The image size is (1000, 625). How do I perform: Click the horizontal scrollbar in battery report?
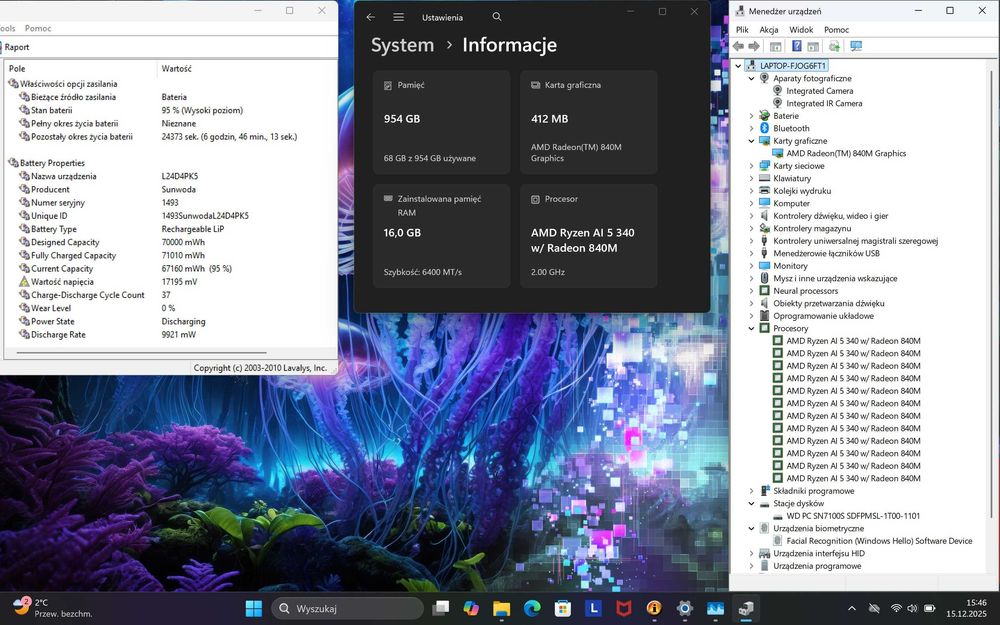coord(141,353)
